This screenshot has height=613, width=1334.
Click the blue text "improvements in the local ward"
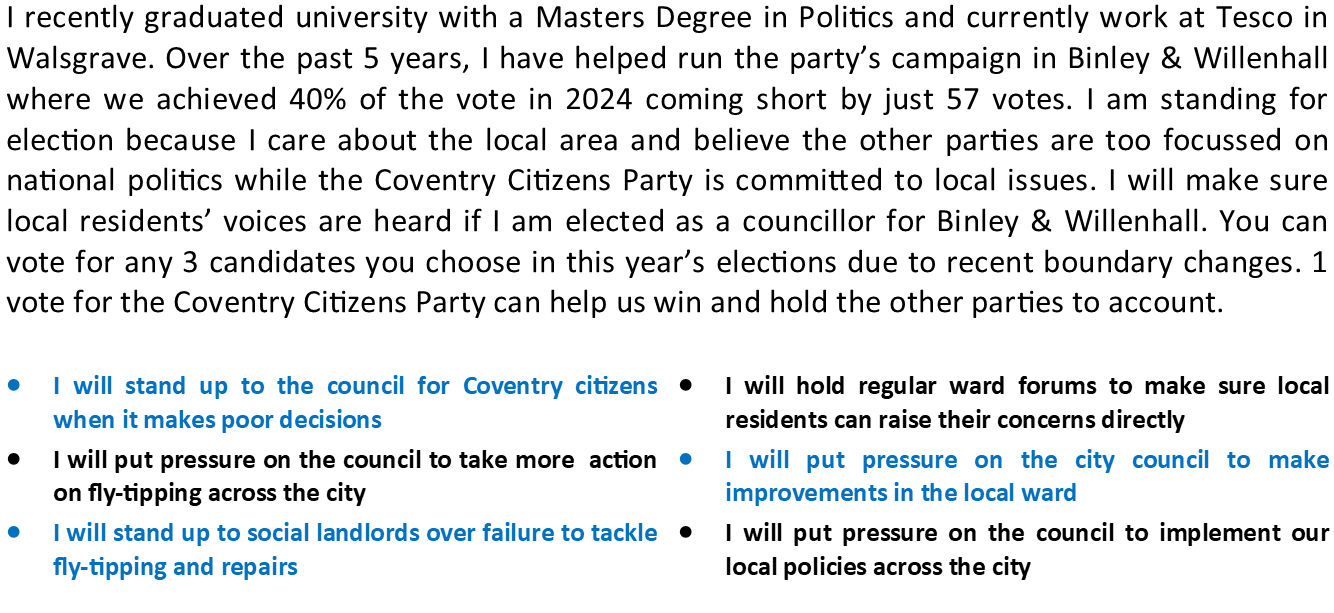(x=900, y=493)
